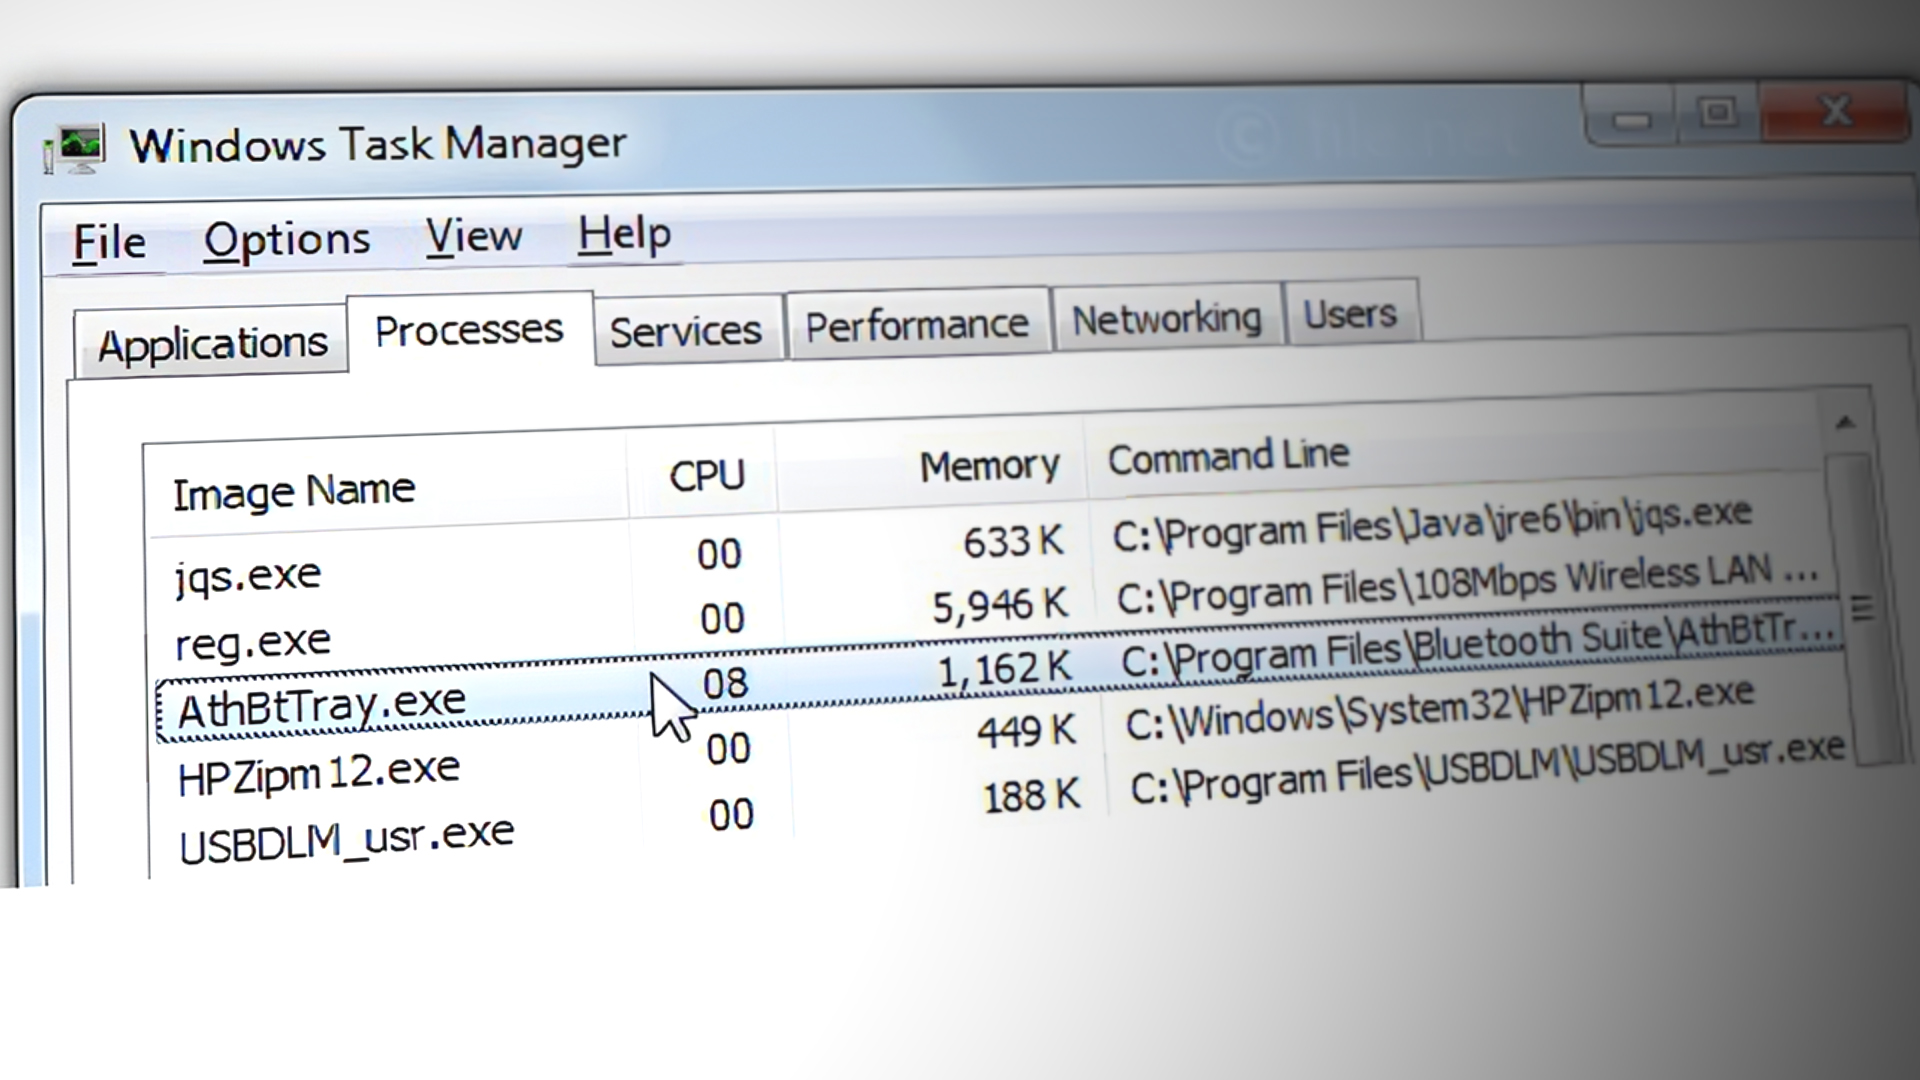Switch to the Networking tab

tap(1166, 320)
